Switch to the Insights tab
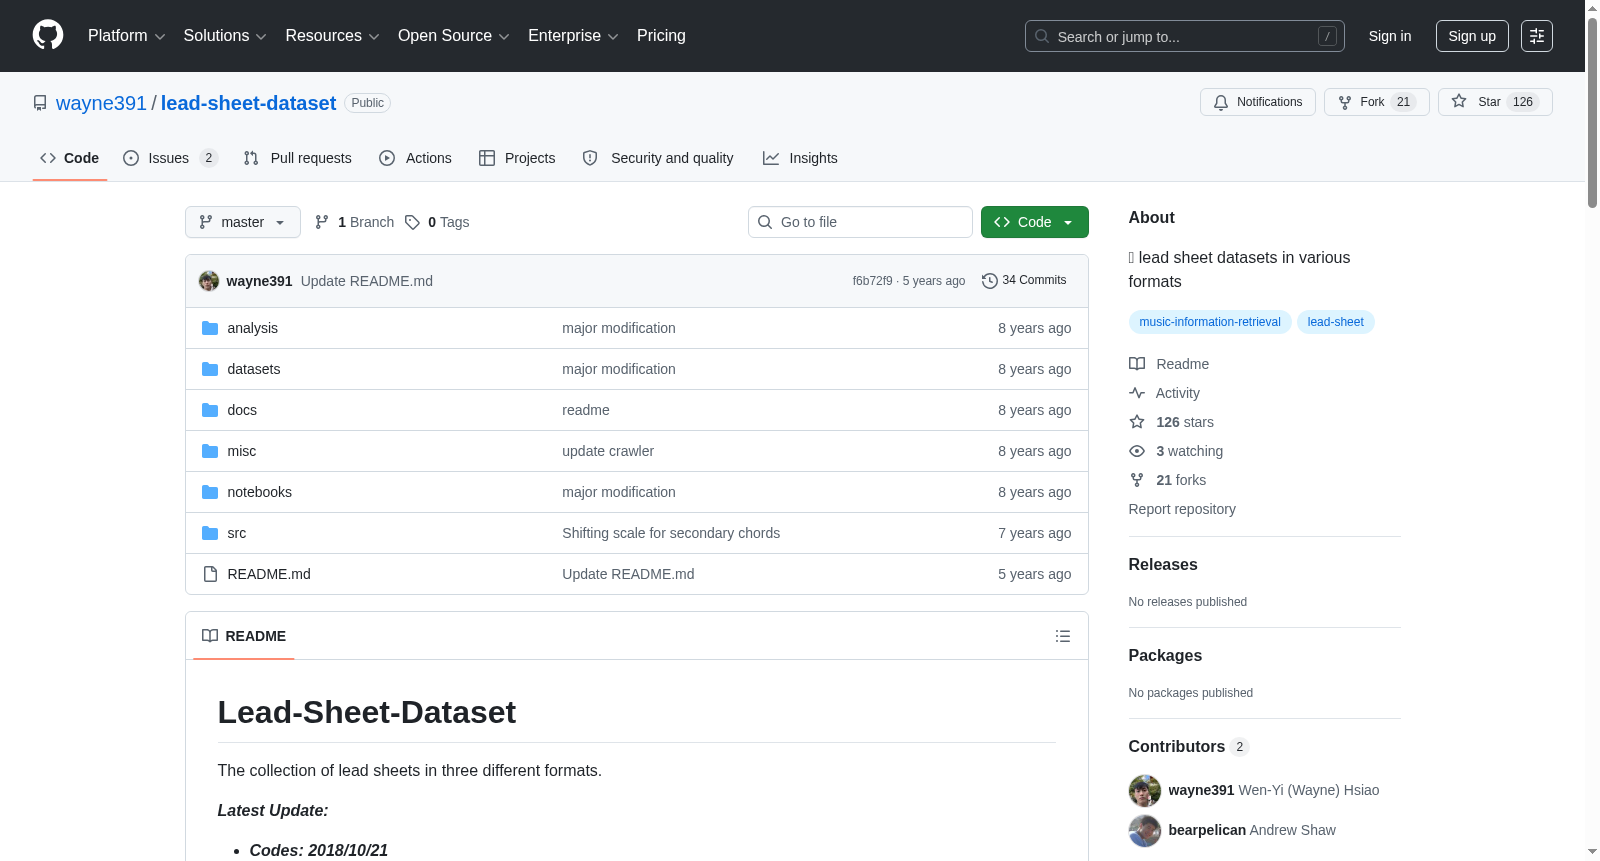1600x861 pixels. [x=800, y=158]
